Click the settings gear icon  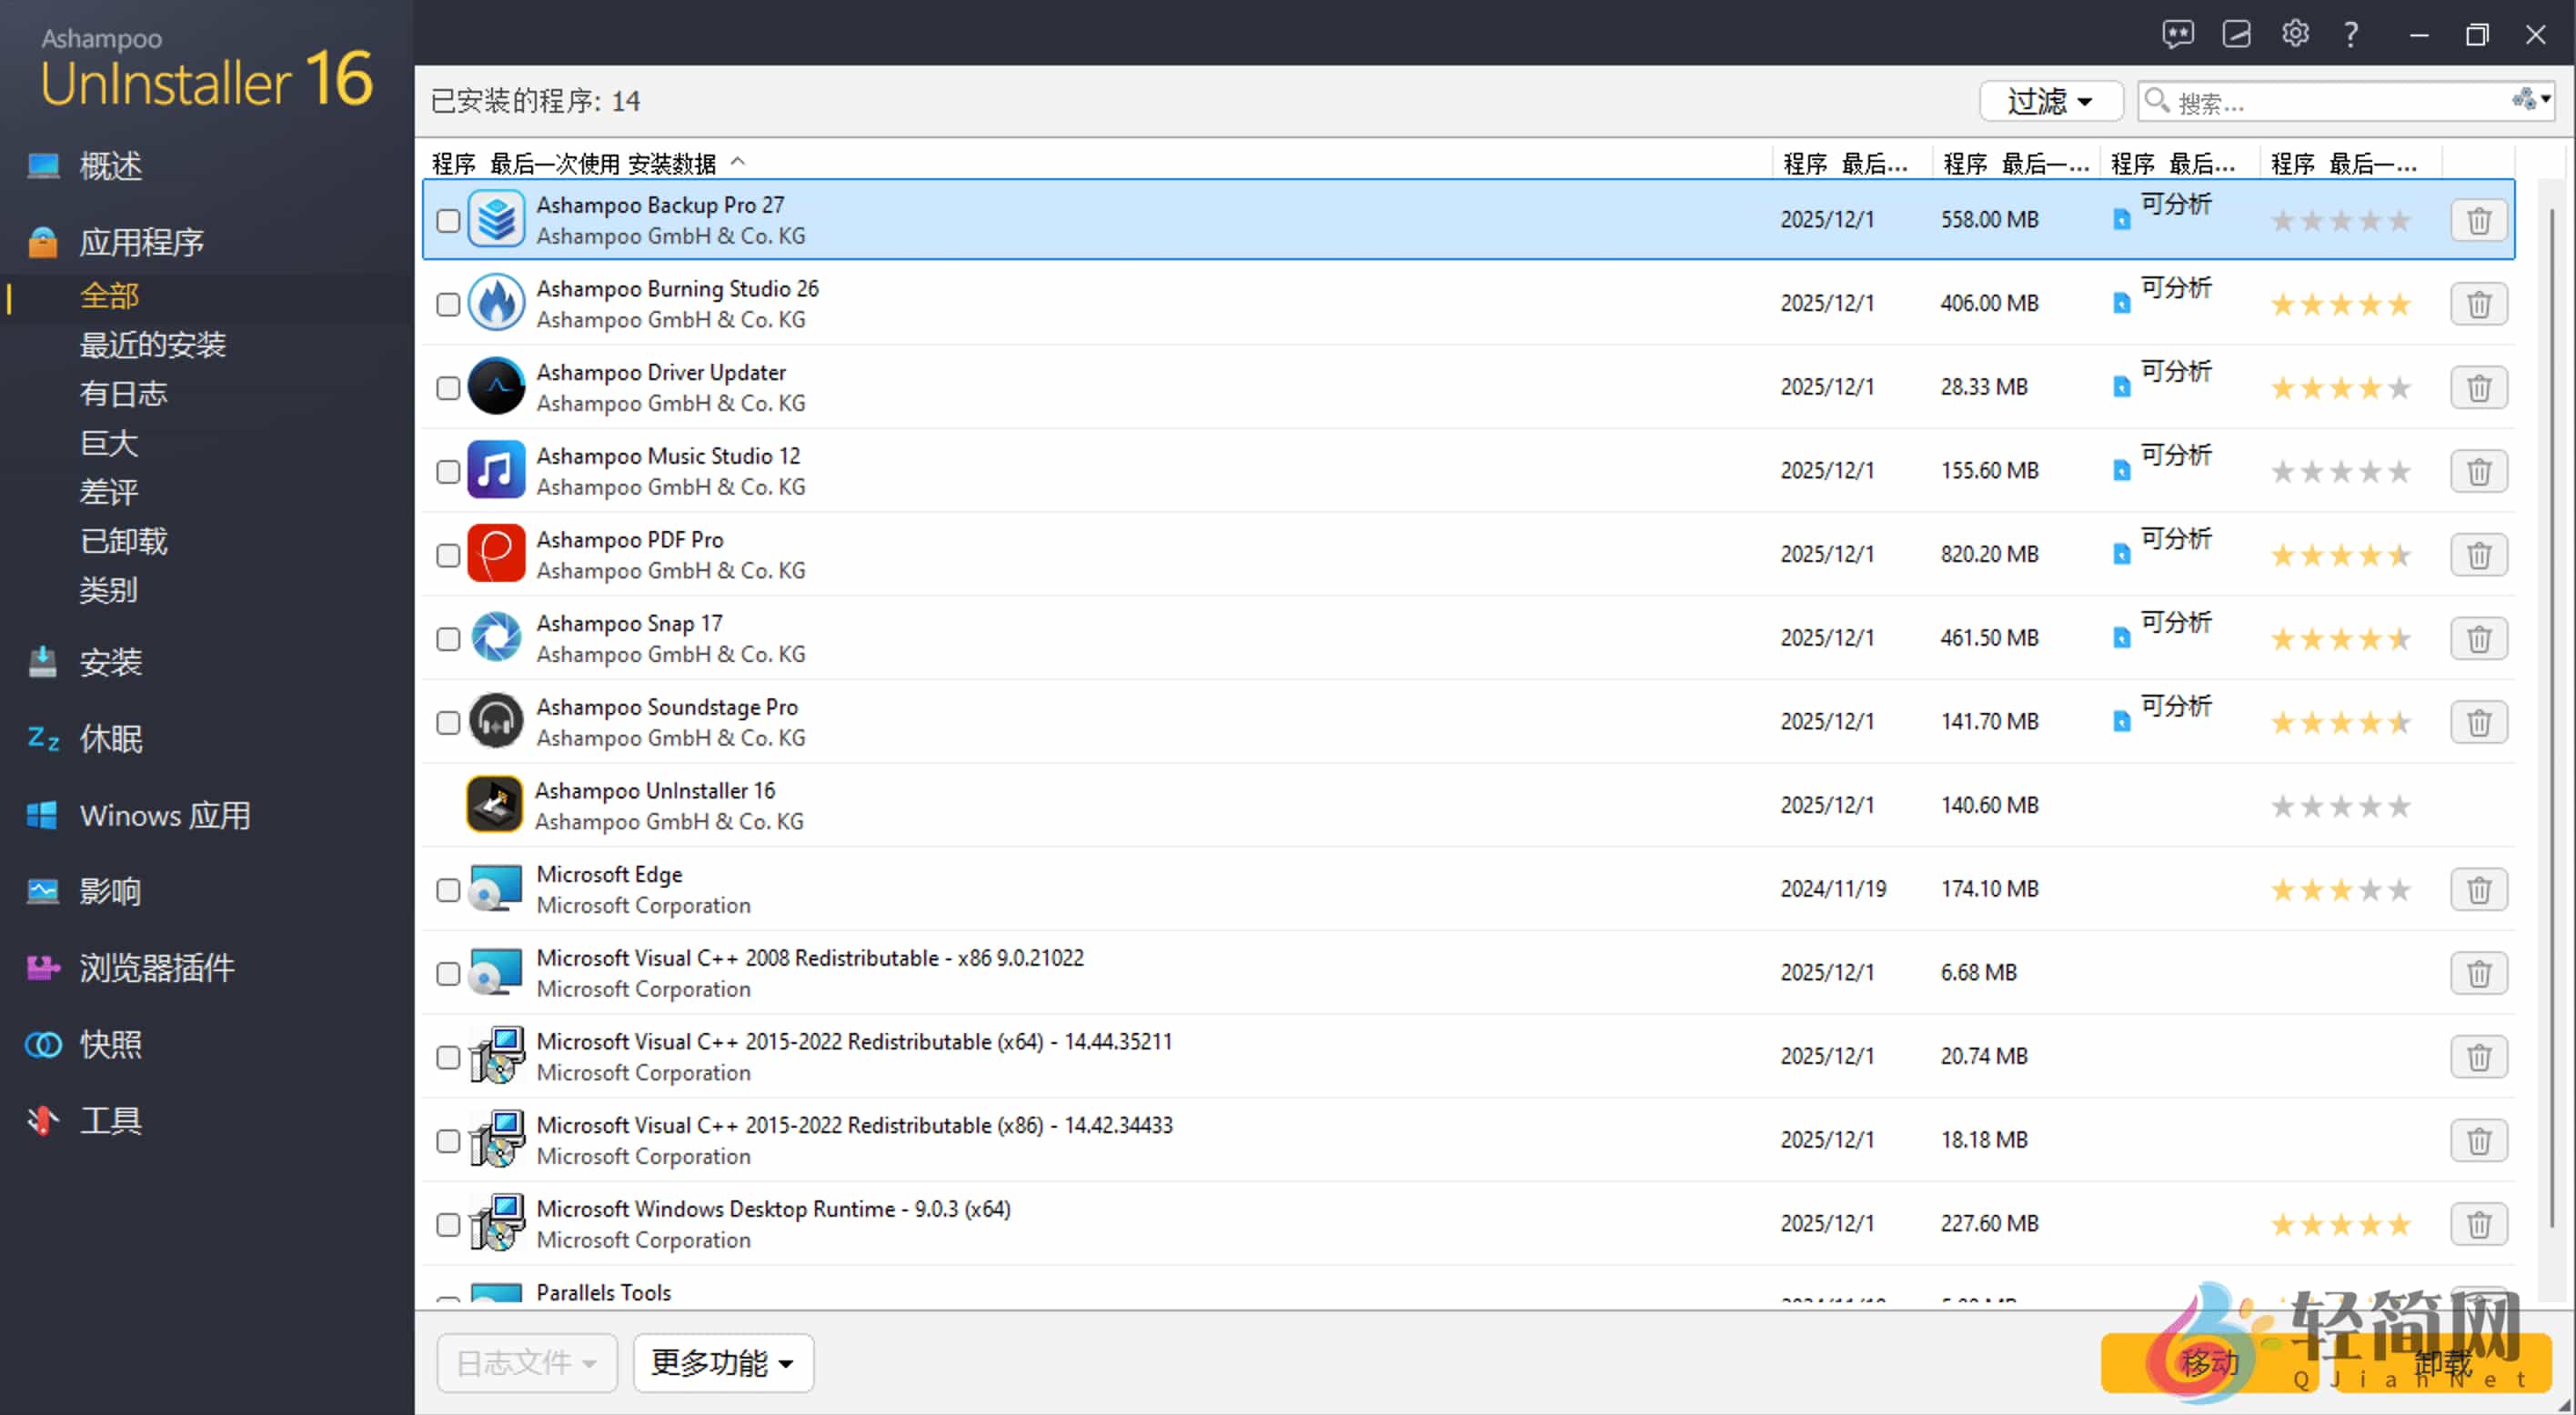pos(2295,33)
